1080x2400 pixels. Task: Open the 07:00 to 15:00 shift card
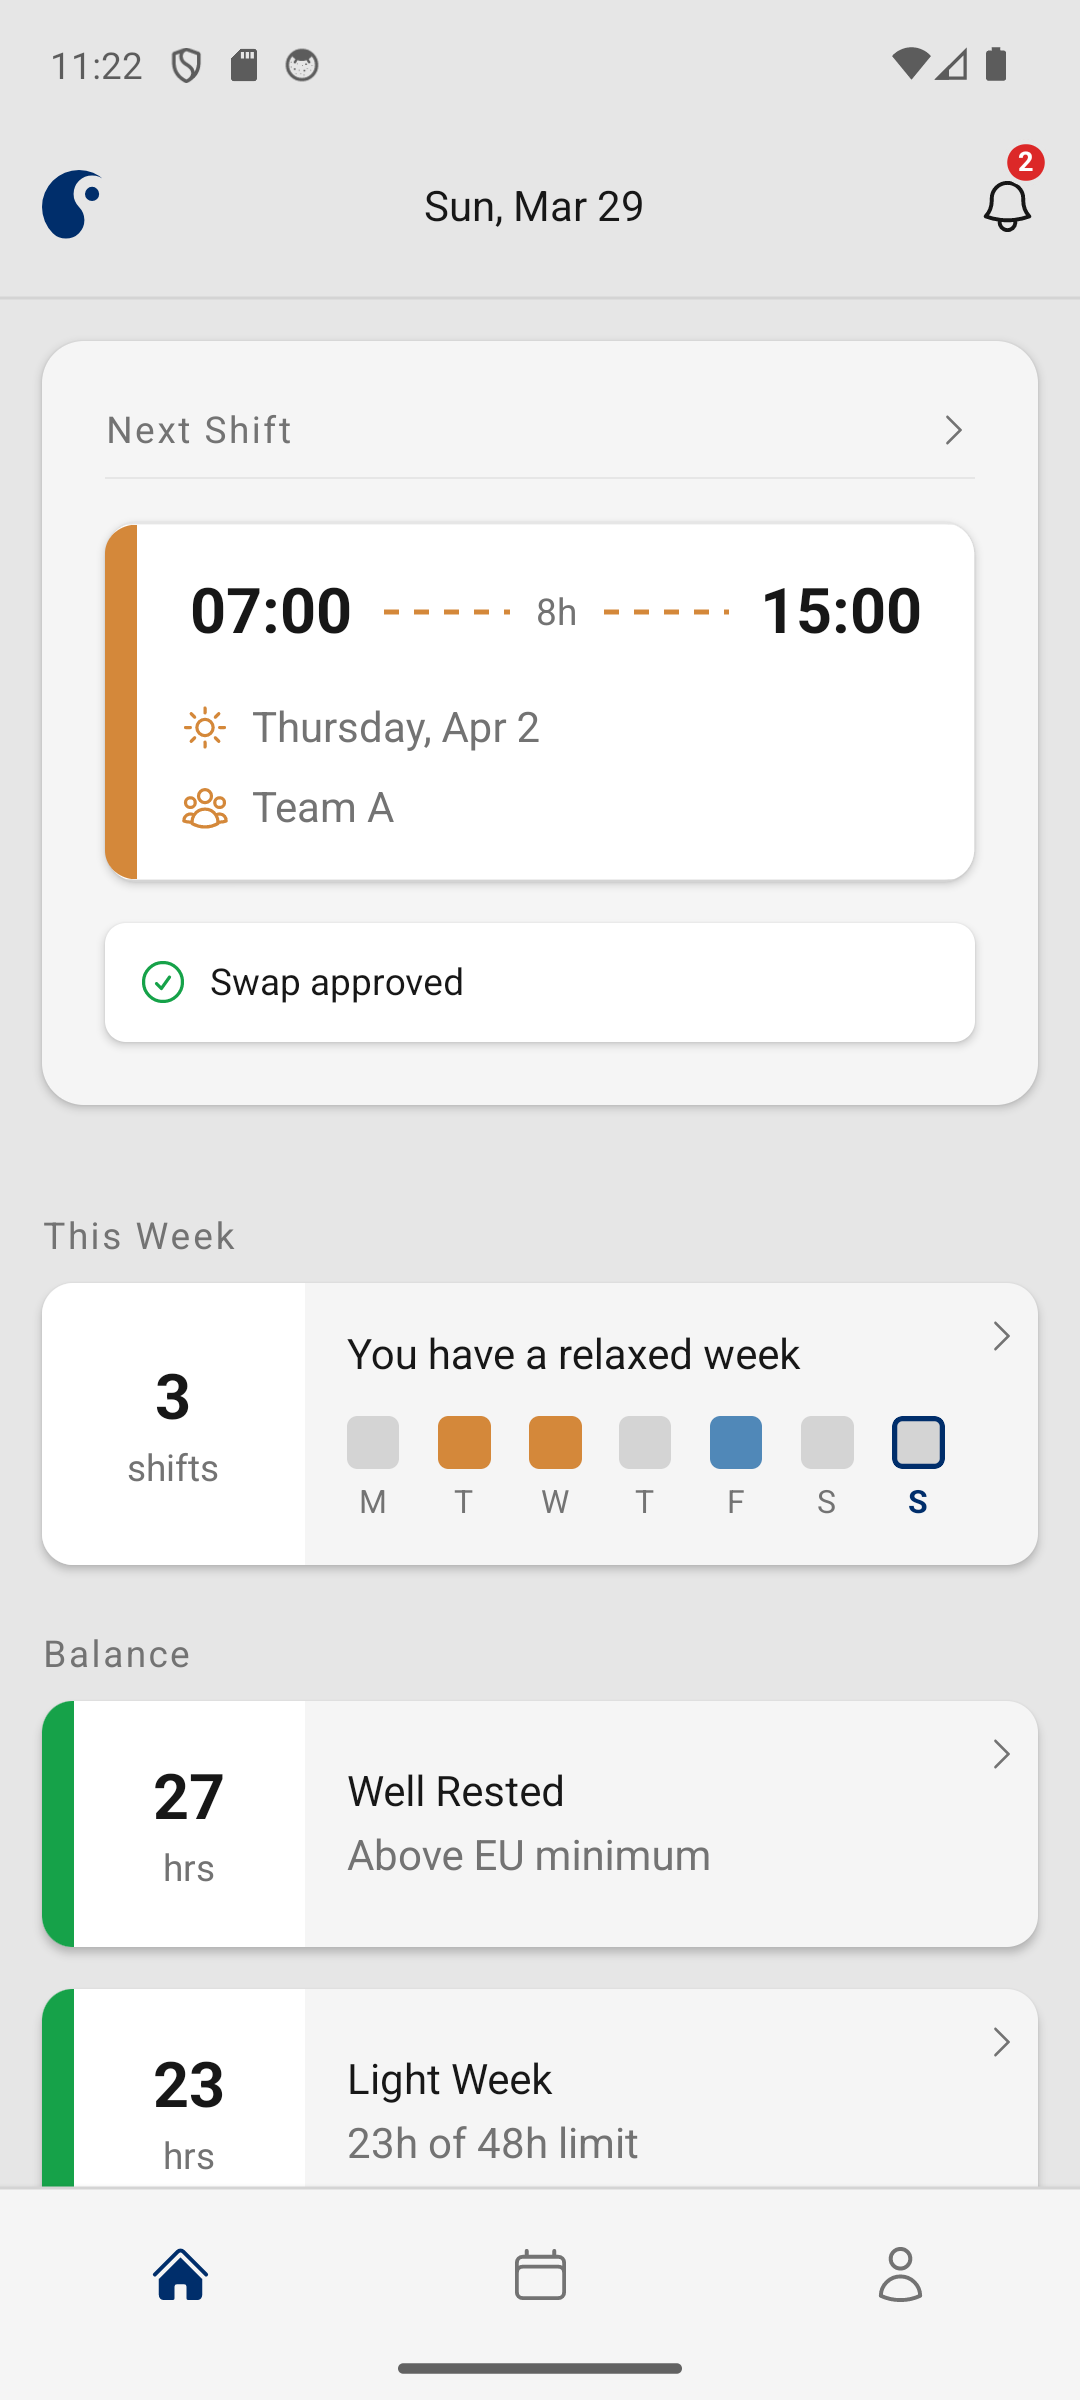pos(540,702)
